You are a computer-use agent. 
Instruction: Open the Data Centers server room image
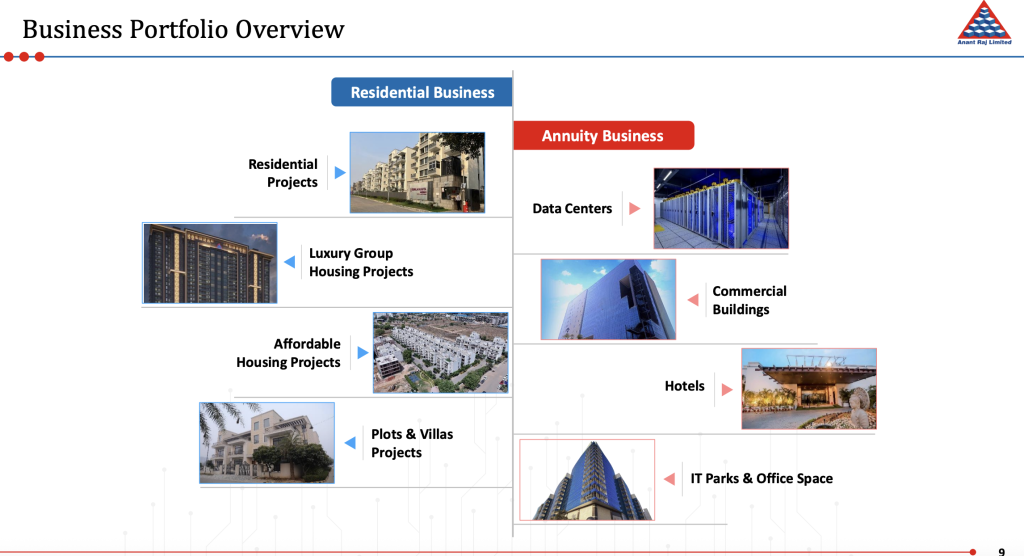point(721,208)
